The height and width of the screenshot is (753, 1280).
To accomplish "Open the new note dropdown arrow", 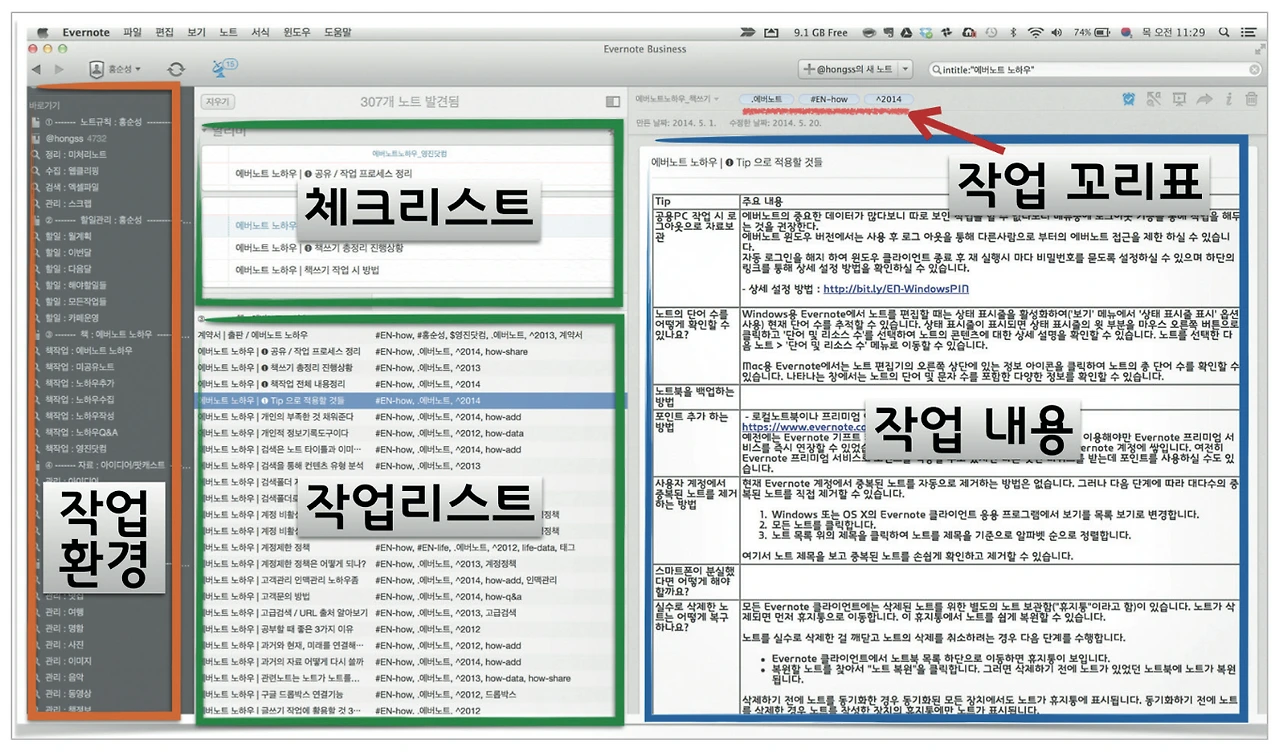I will (905, 69).
